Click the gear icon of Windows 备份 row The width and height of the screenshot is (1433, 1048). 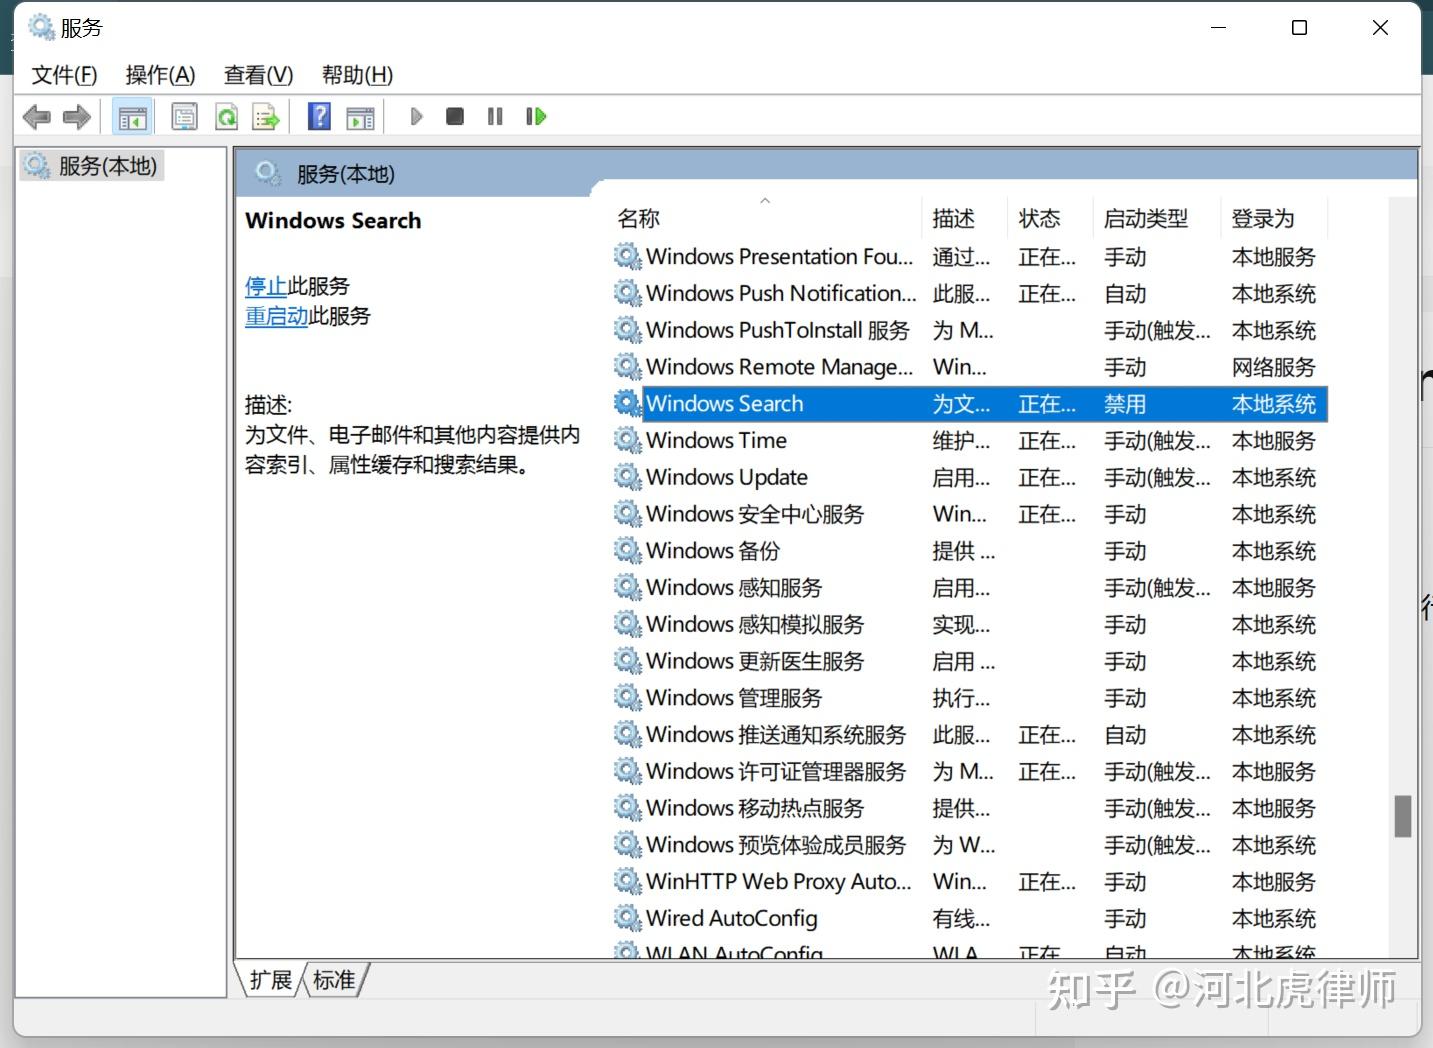point(627,550)
